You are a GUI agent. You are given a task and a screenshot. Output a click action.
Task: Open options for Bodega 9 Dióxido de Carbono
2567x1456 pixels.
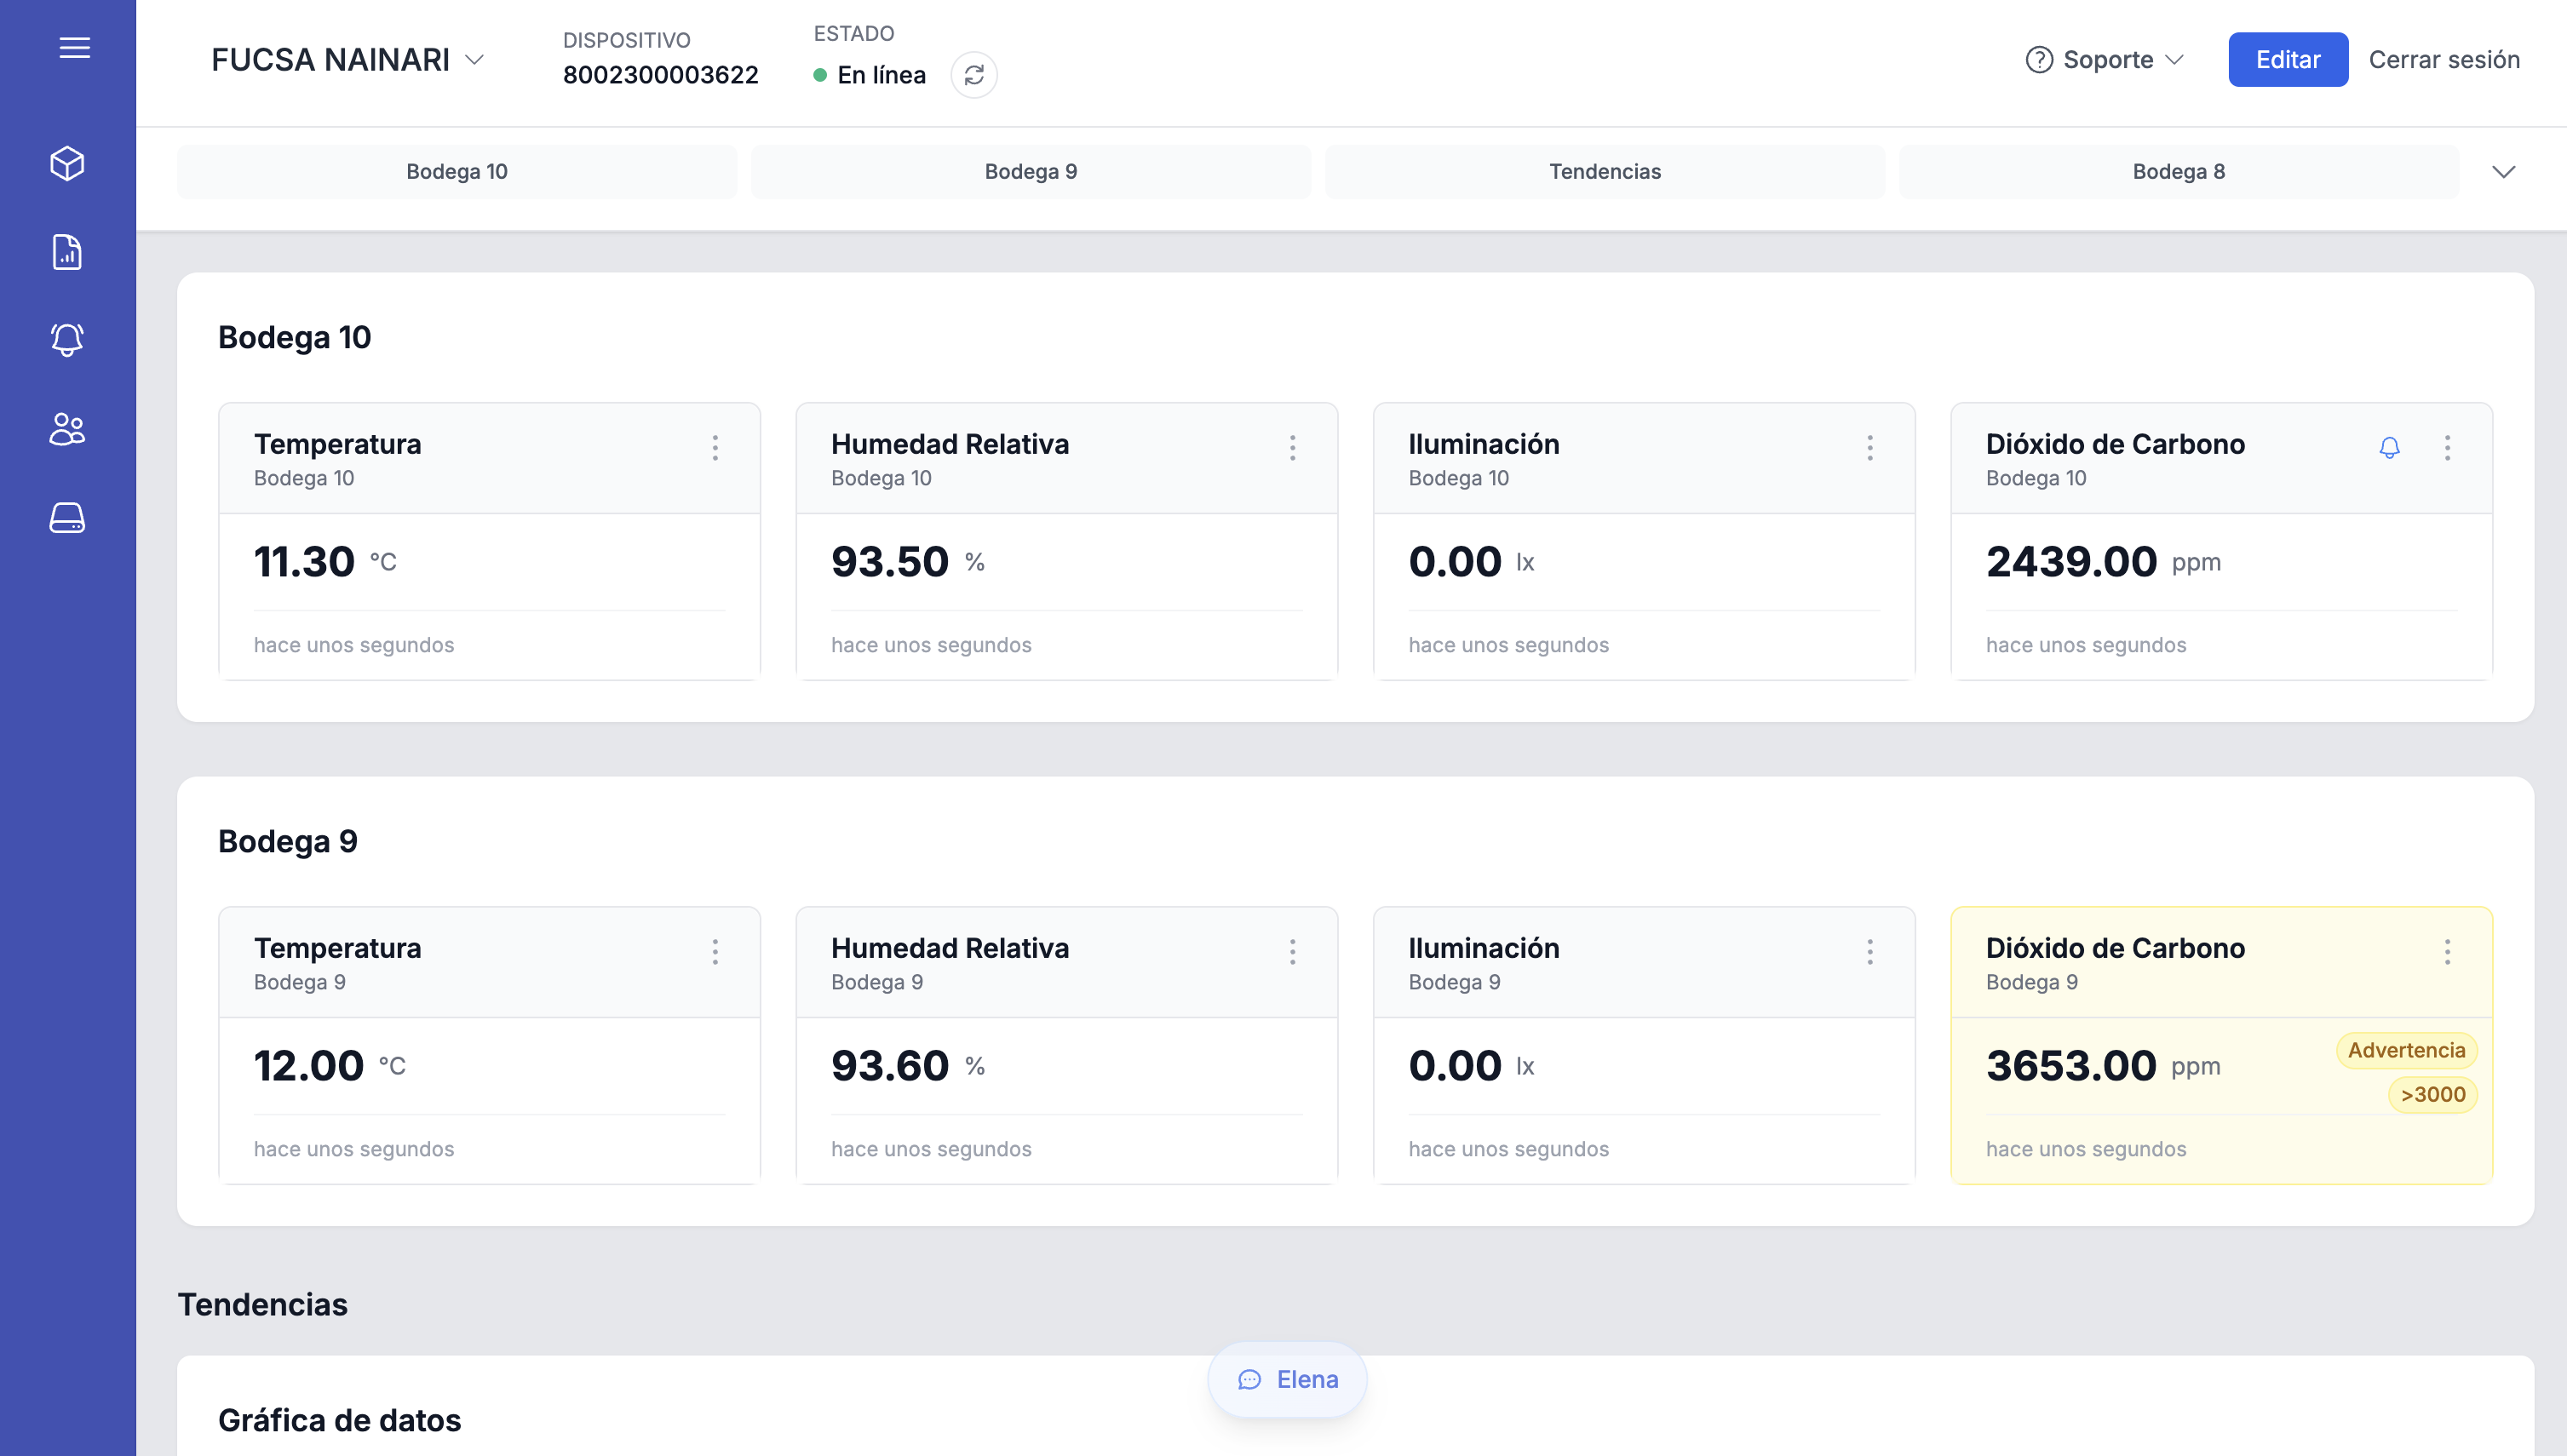coord(2447,952)
